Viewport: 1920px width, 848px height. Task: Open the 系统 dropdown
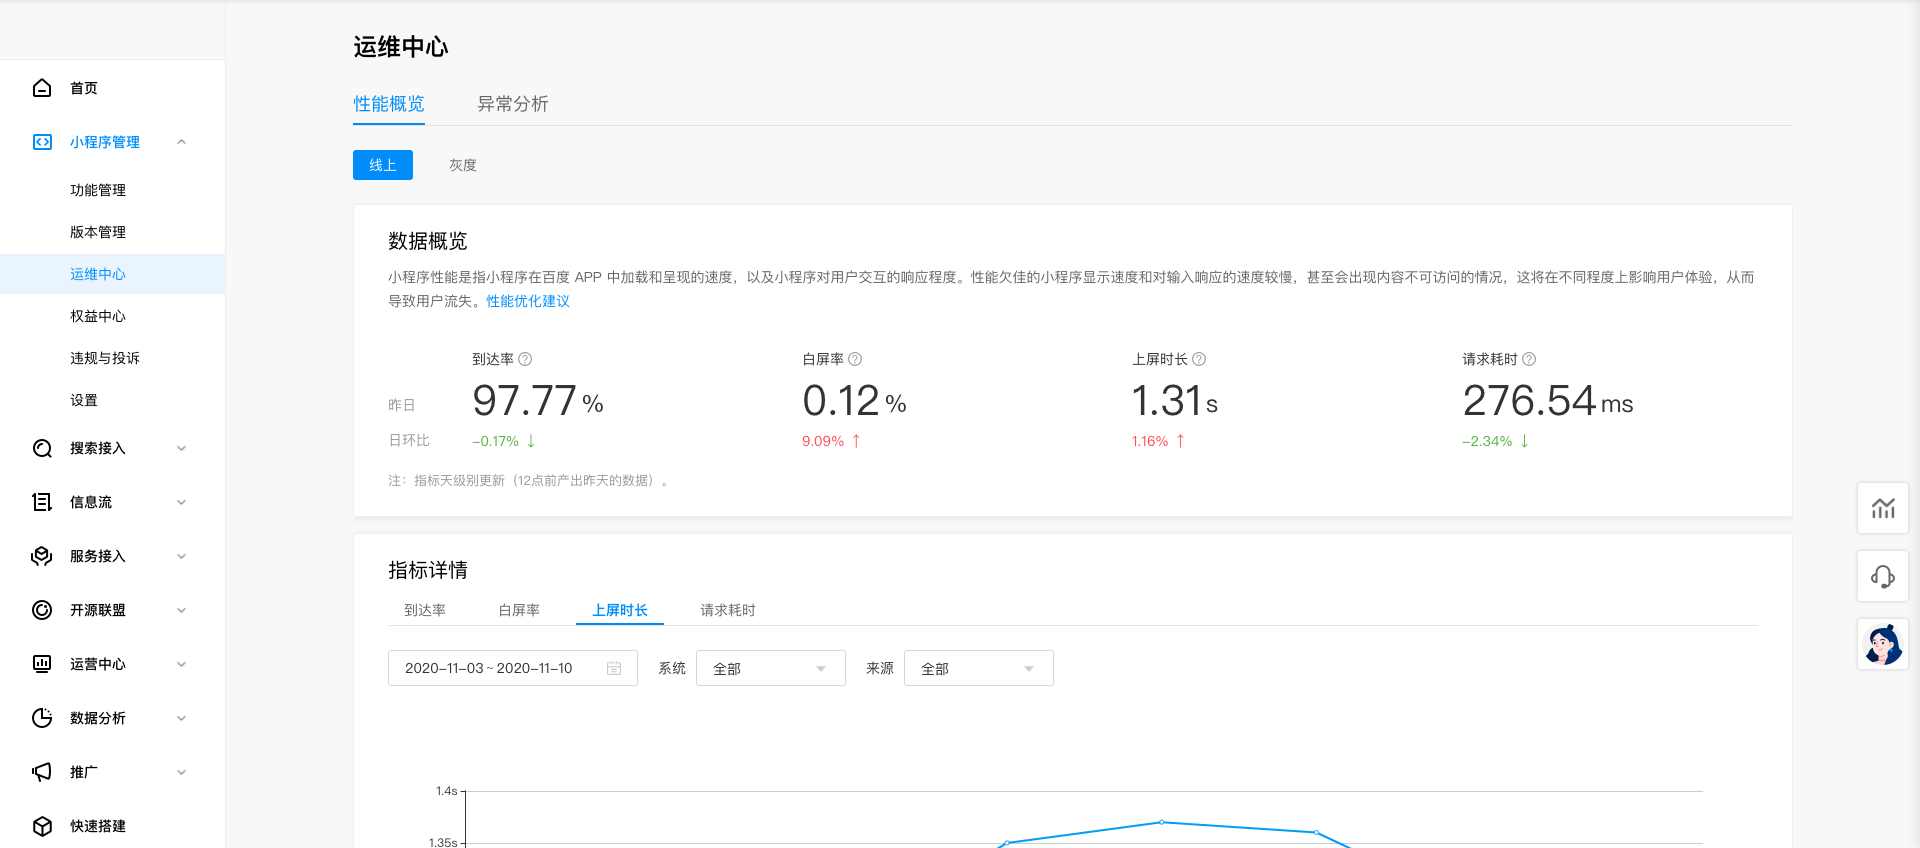pos(770,668)
